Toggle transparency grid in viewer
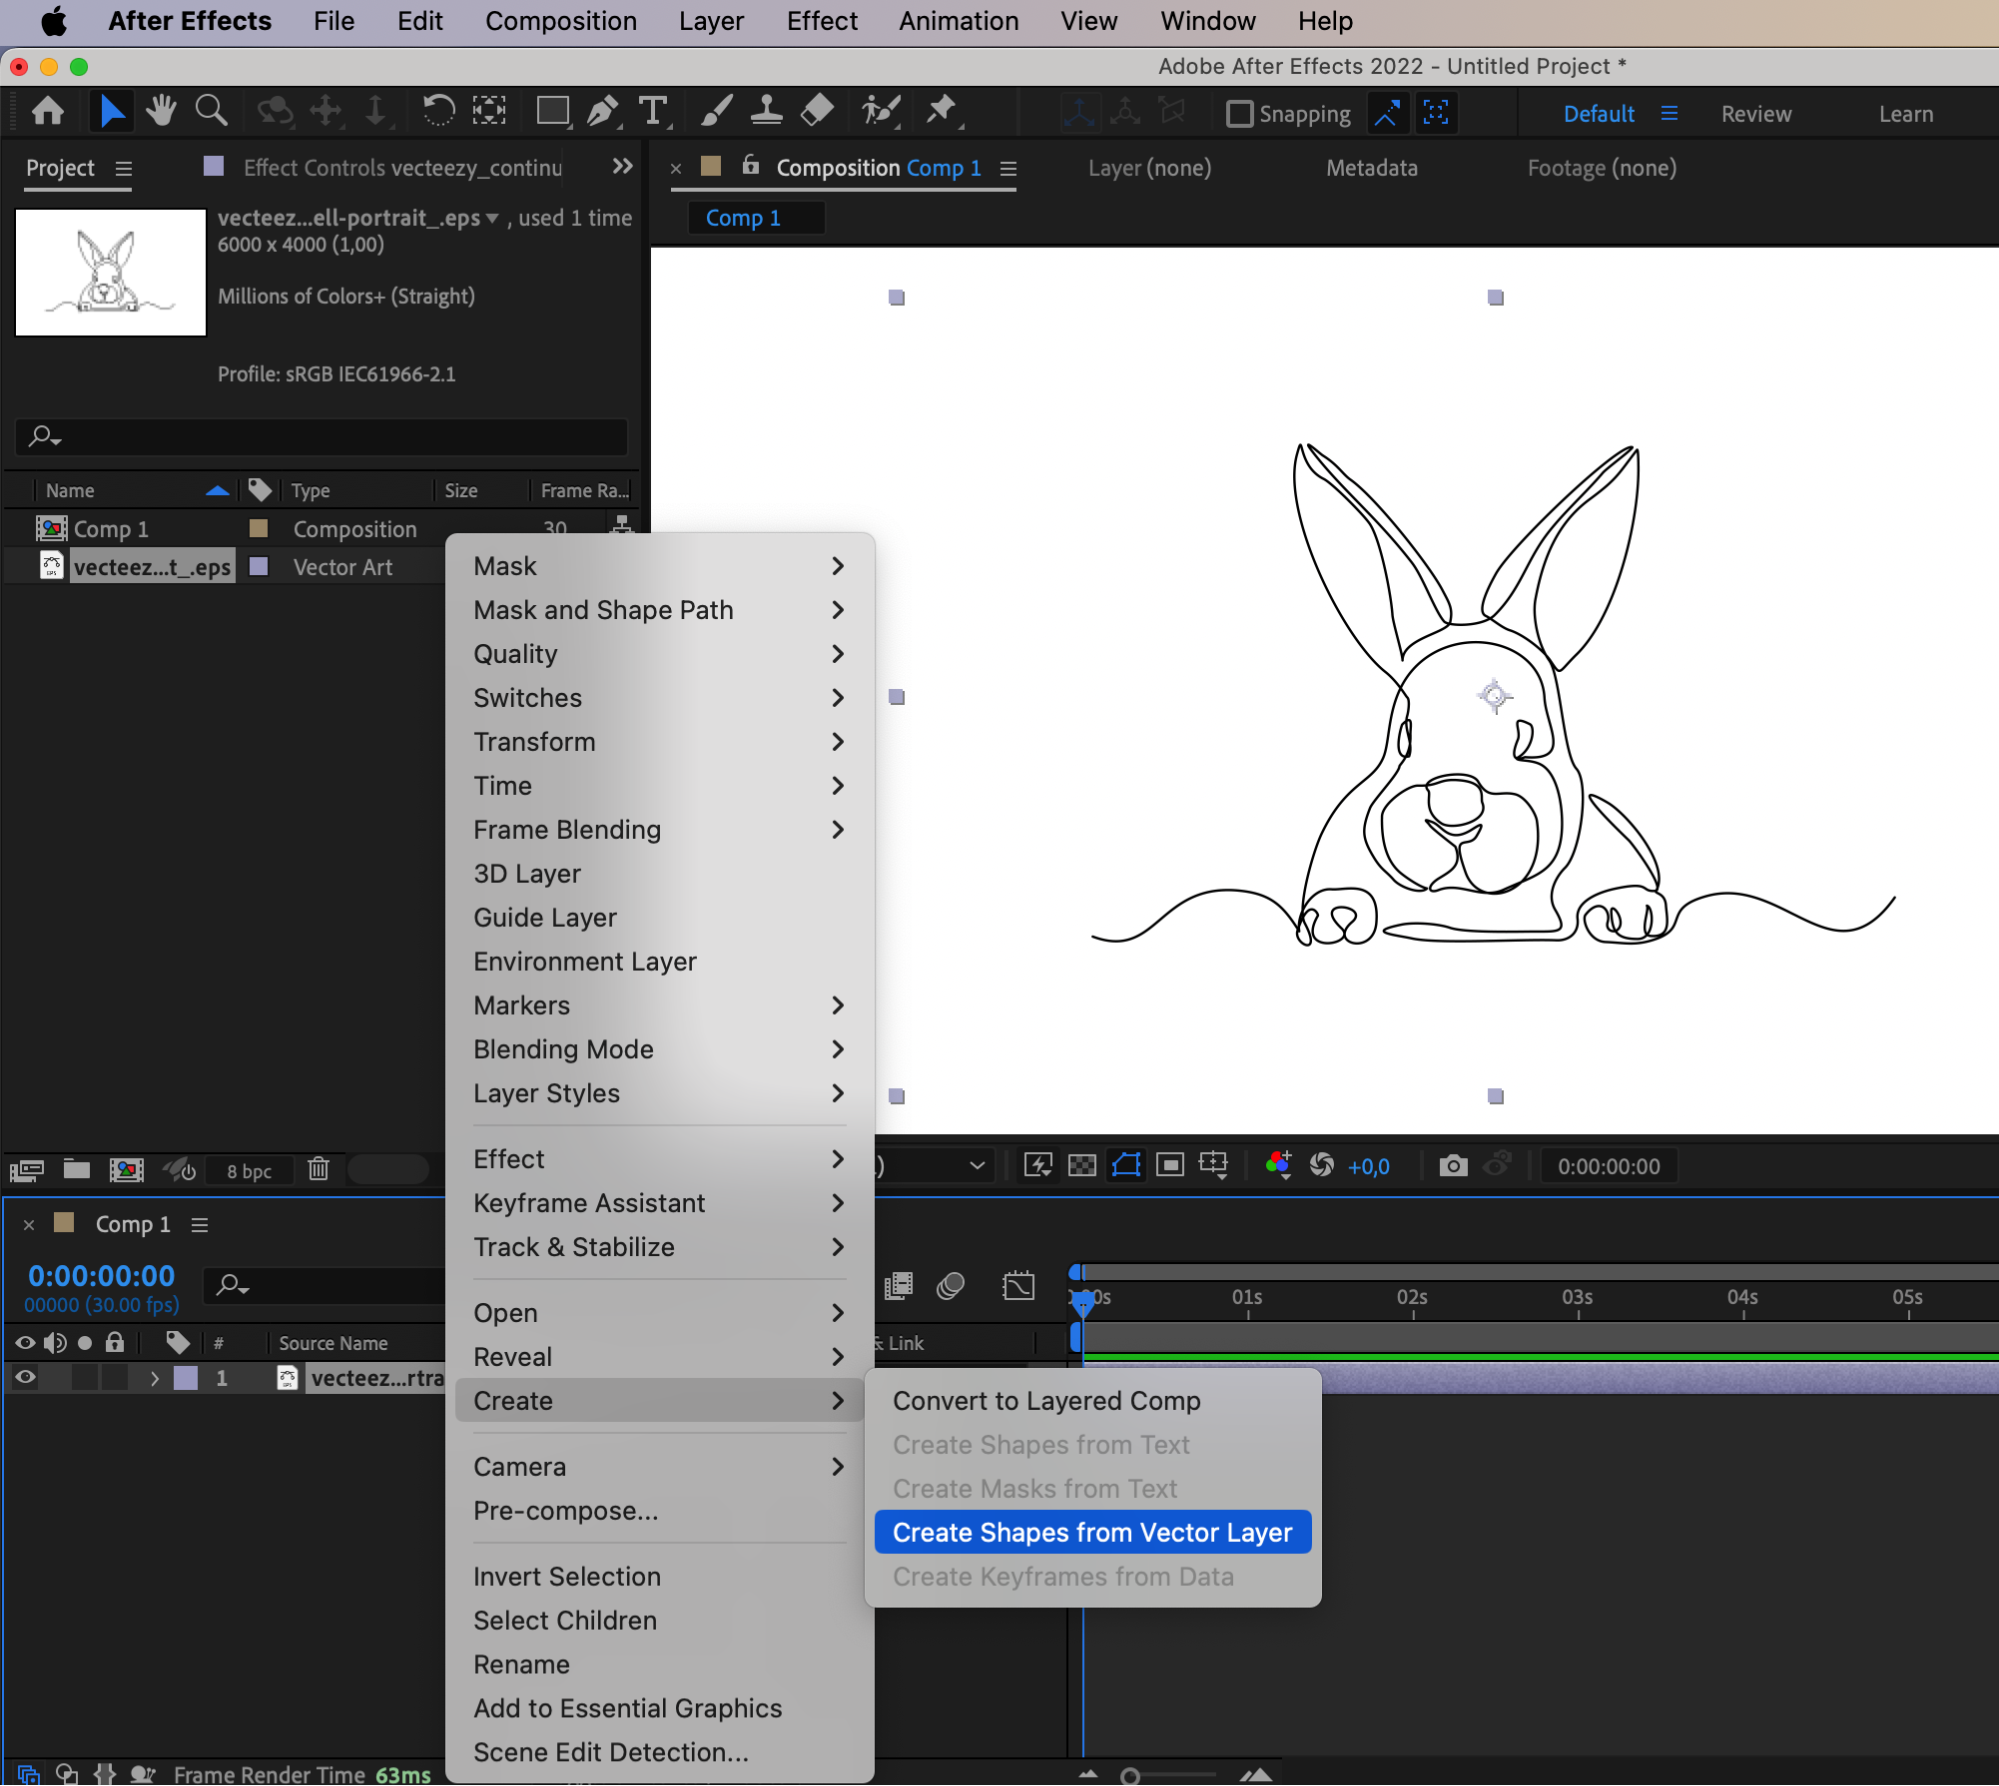Viewport: 1999px width, 1786px height. [1081, 1166]
